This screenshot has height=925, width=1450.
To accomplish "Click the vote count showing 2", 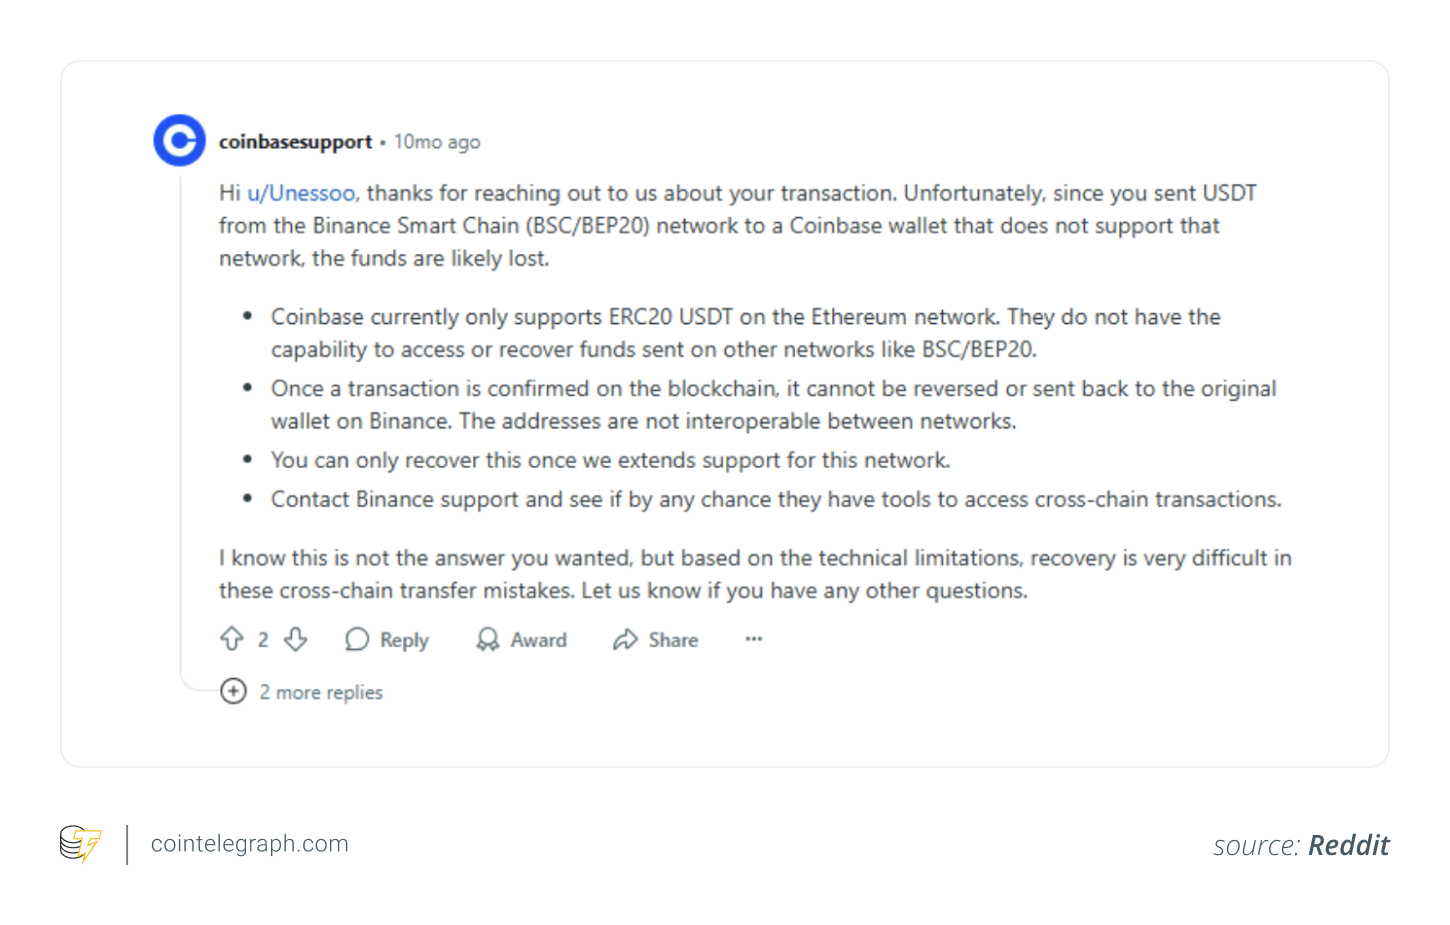I will click(x=263, y=639).
